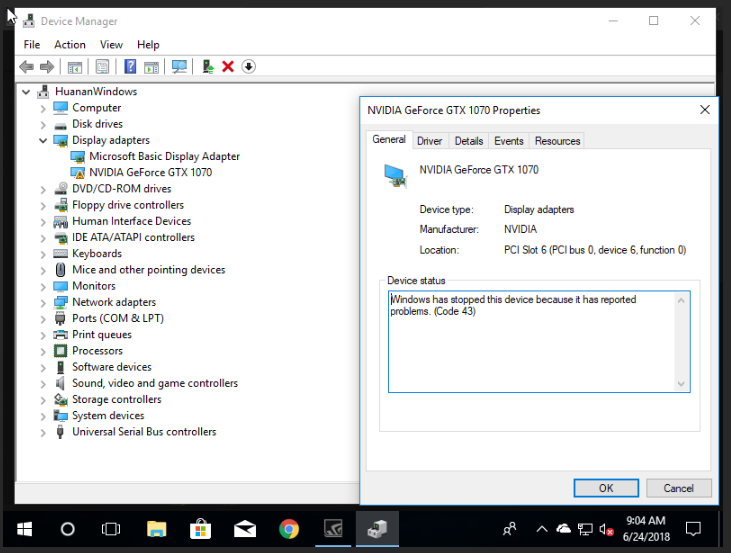Switch to the Events tab
Screen dimensions: 731x553
click(x=509, y=141)
